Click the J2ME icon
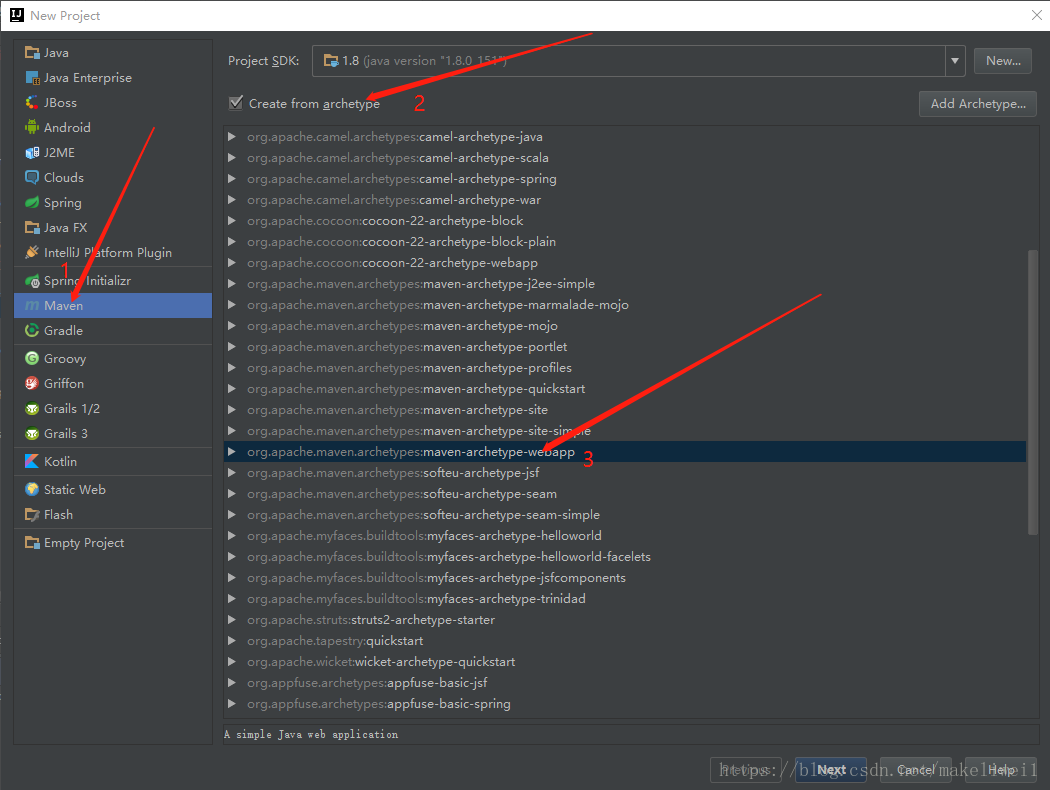The width and height of the screenshot is (1050, 790). 31,153
